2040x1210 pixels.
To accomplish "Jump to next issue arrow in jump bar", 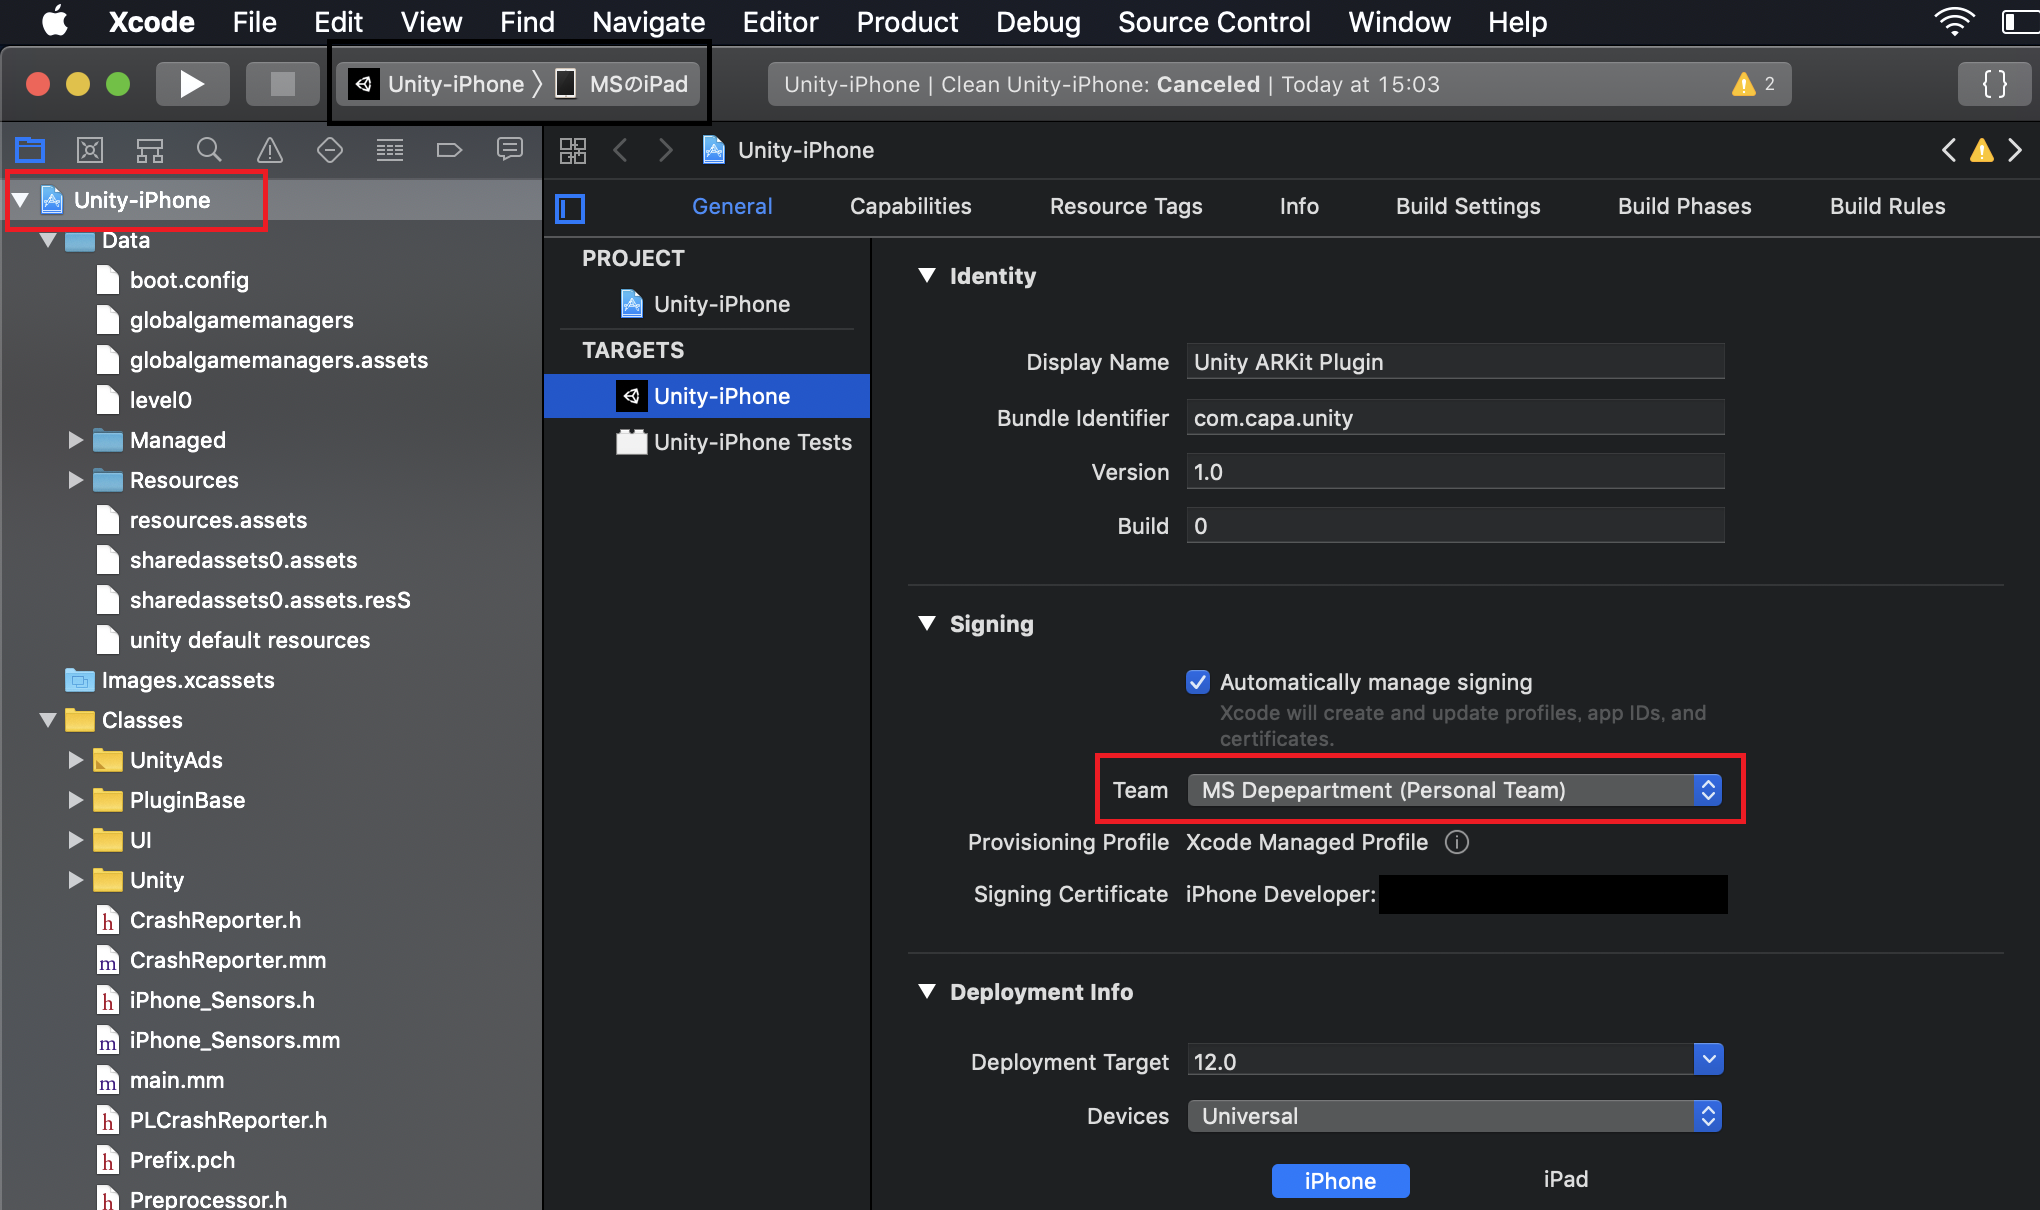I will pos(2015,150).
